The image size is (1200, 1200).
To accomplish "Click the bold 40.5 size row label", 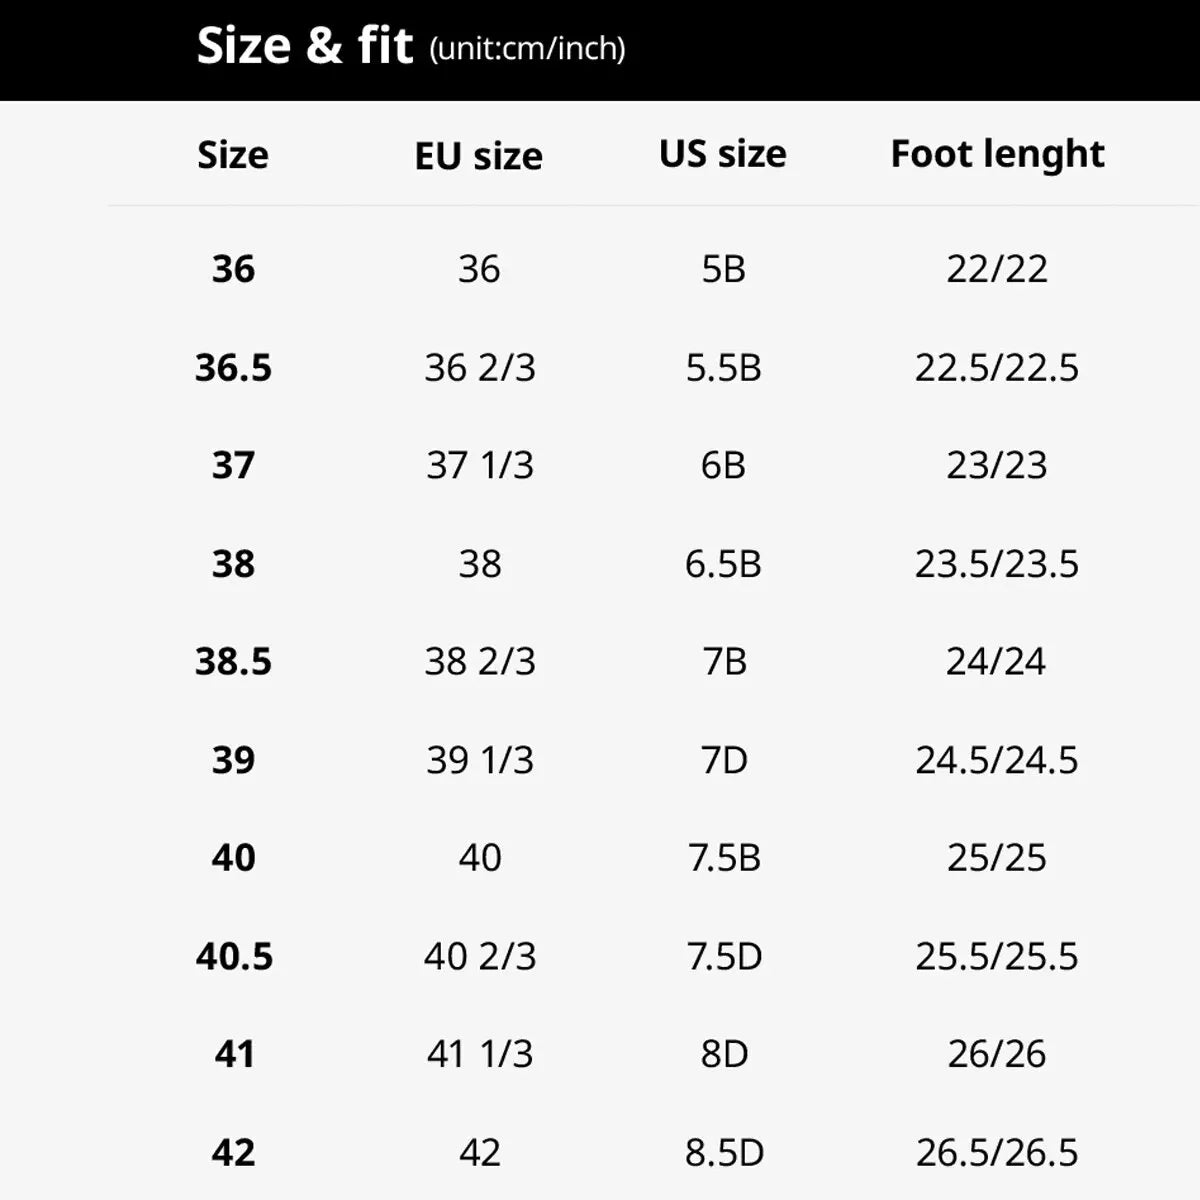I will (234, 957).
